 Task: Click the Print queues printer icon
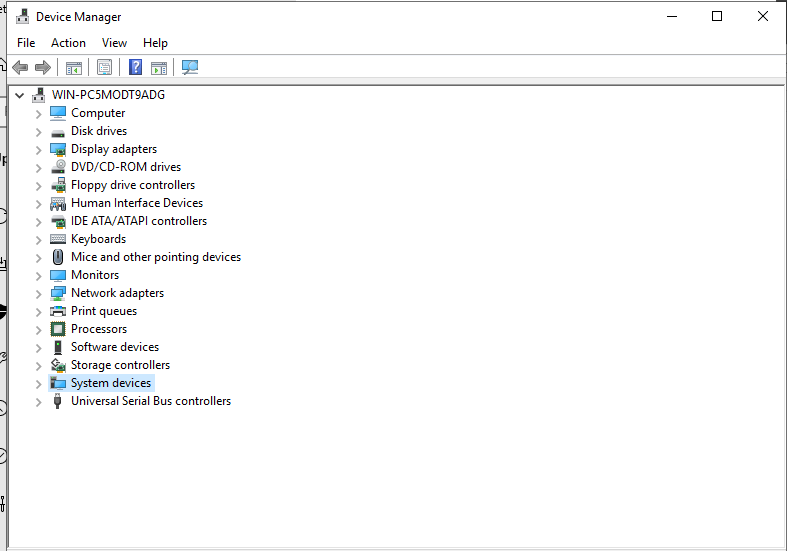[58, 311]
